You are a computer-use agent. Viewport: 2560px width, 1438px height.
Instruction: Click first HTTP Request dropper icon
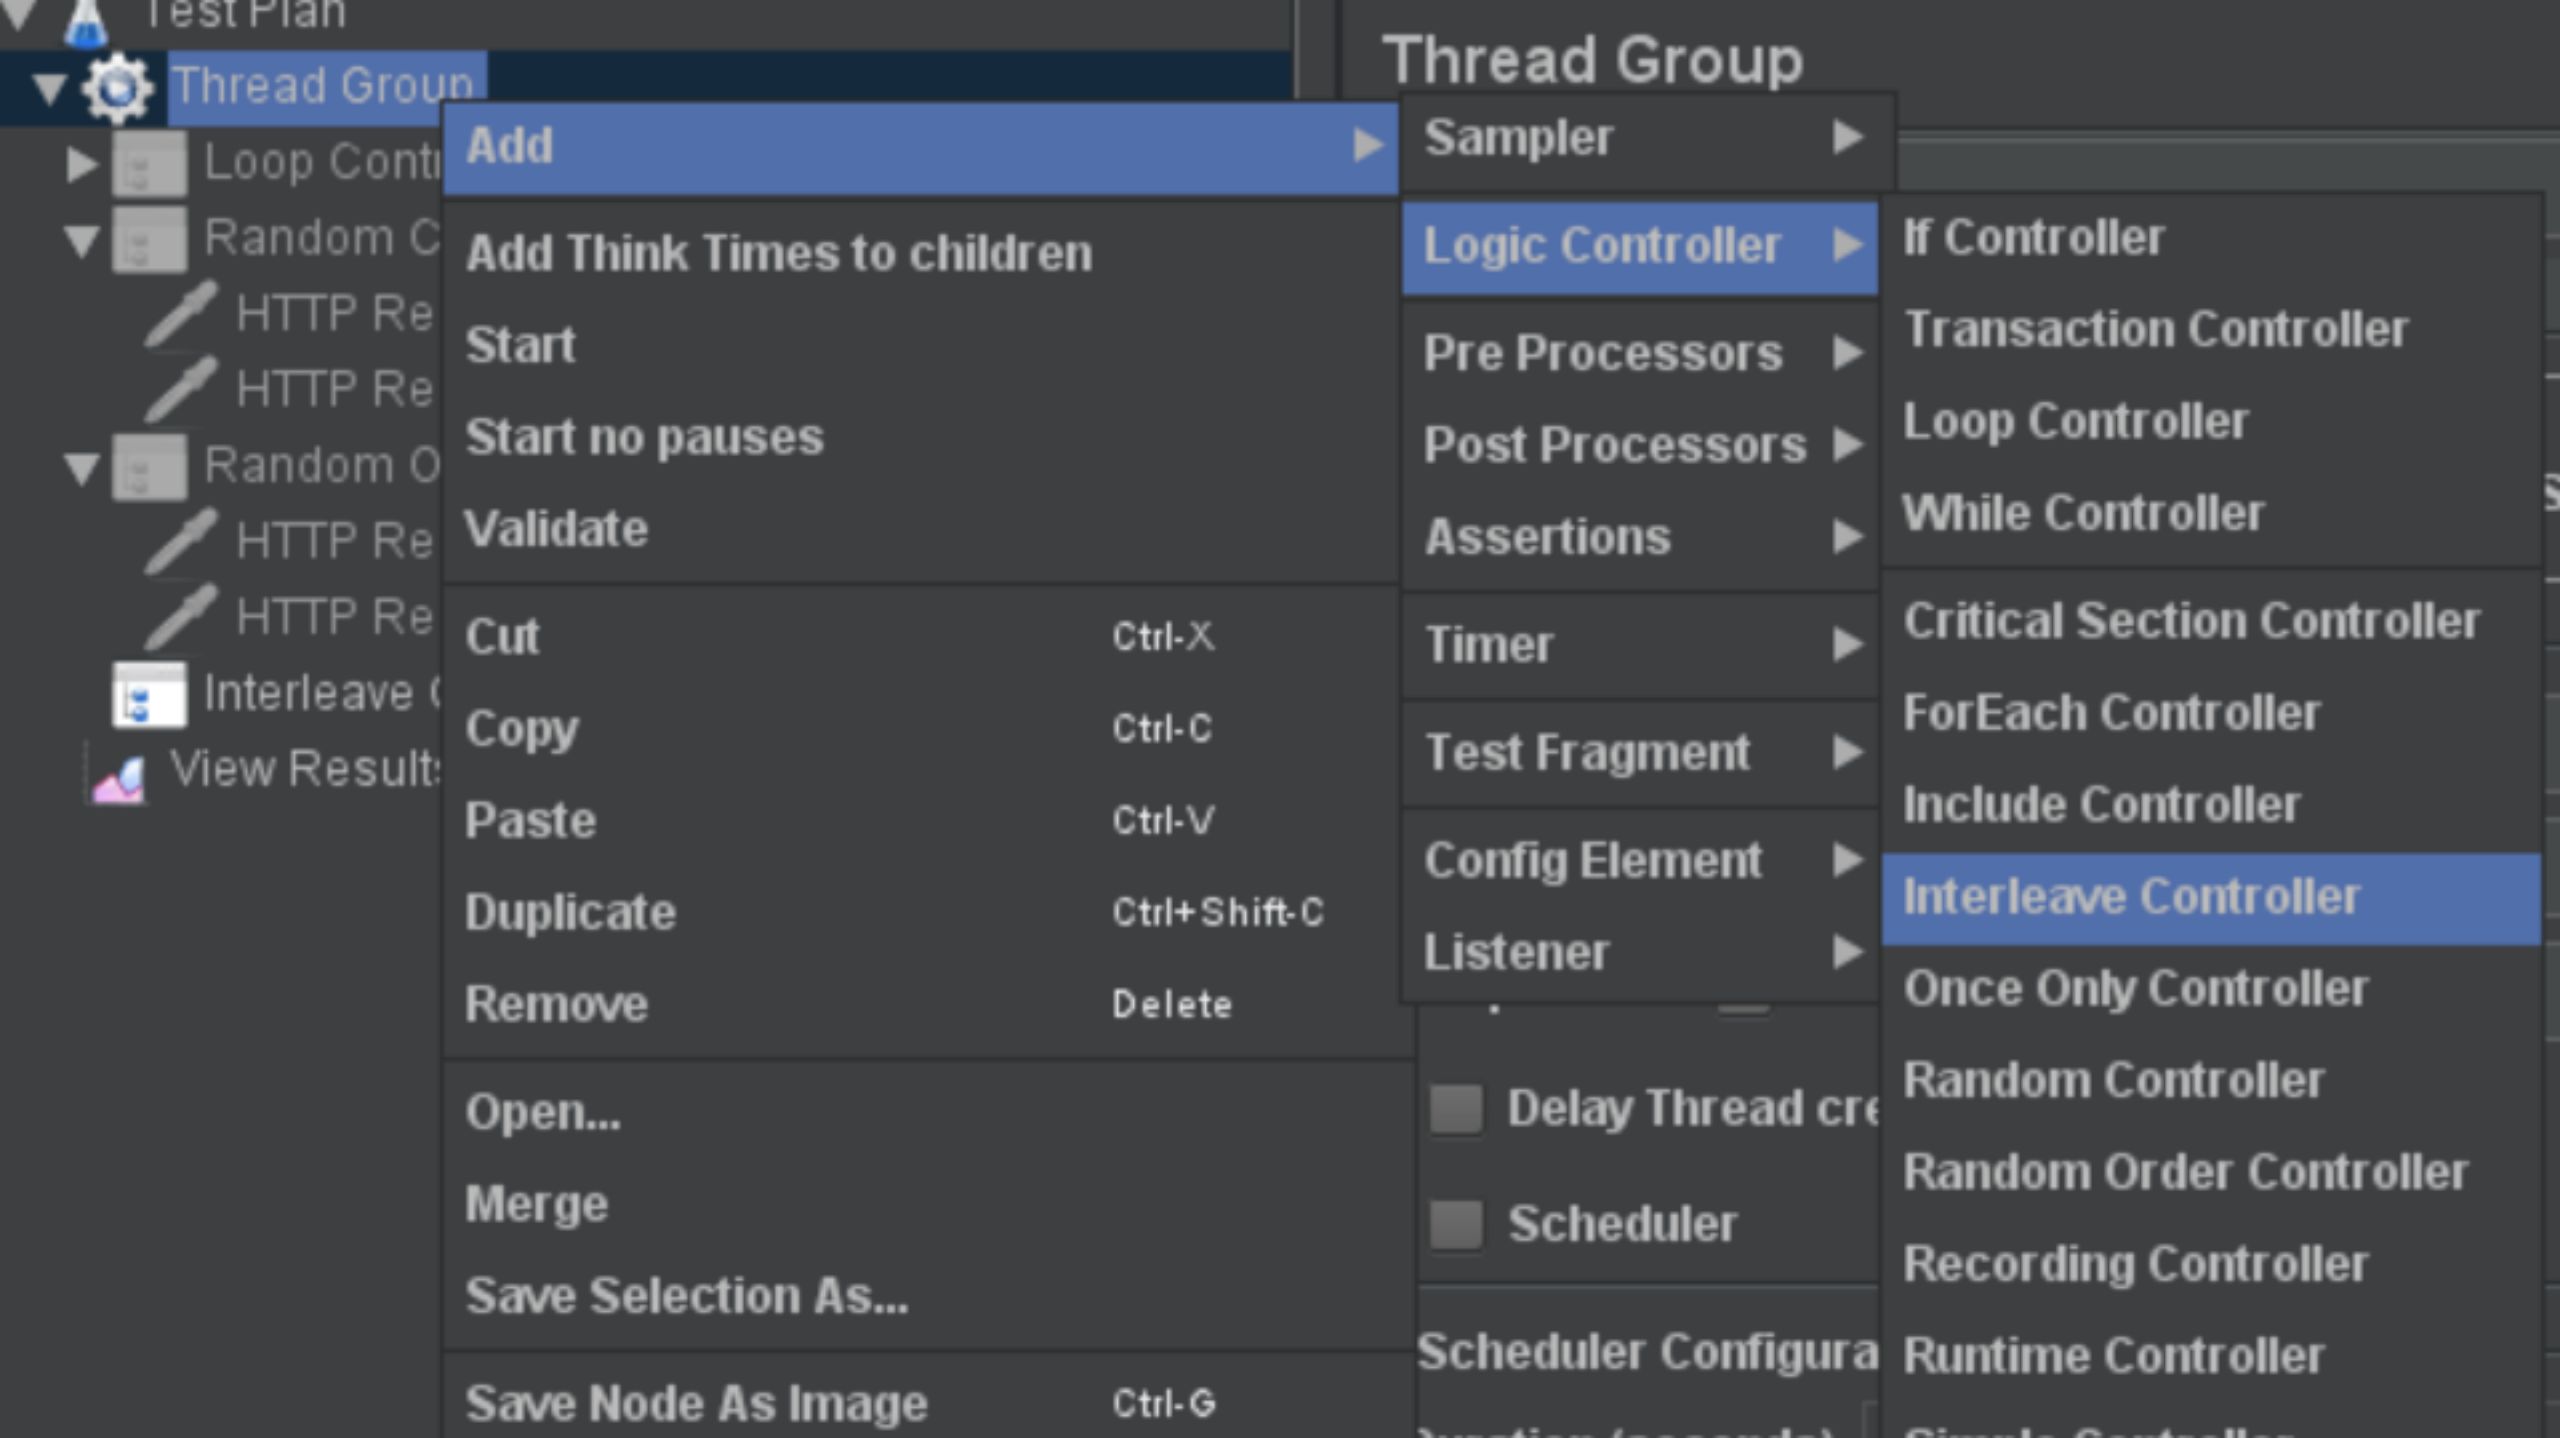(180, 314)
